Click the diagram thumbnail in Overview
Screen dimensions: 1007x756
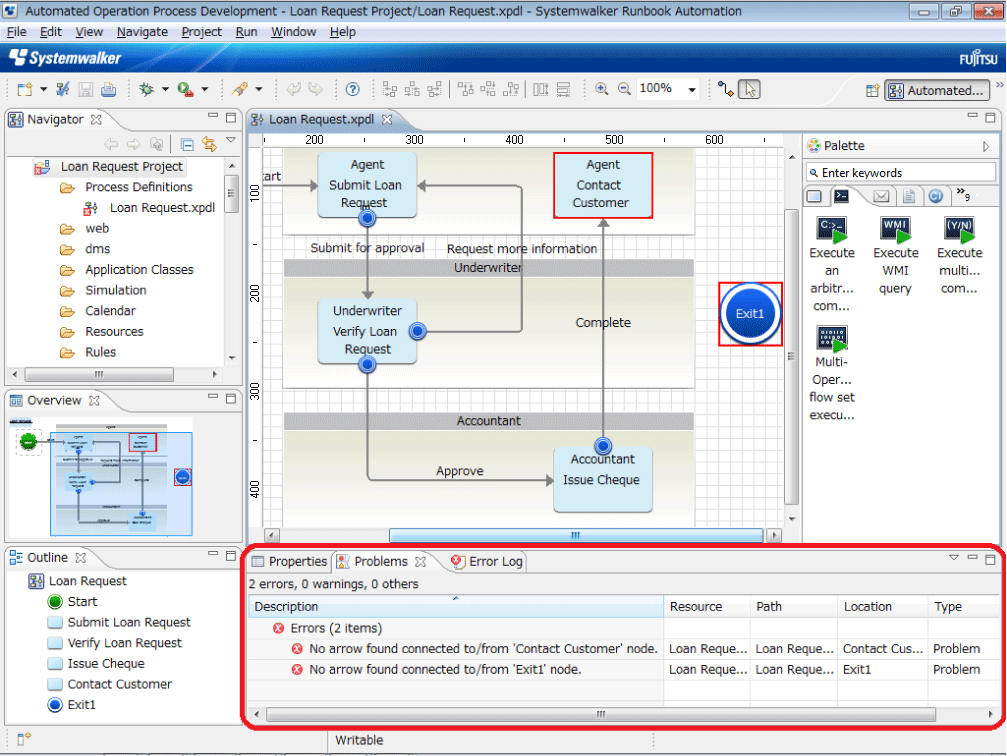coord(102,477)
